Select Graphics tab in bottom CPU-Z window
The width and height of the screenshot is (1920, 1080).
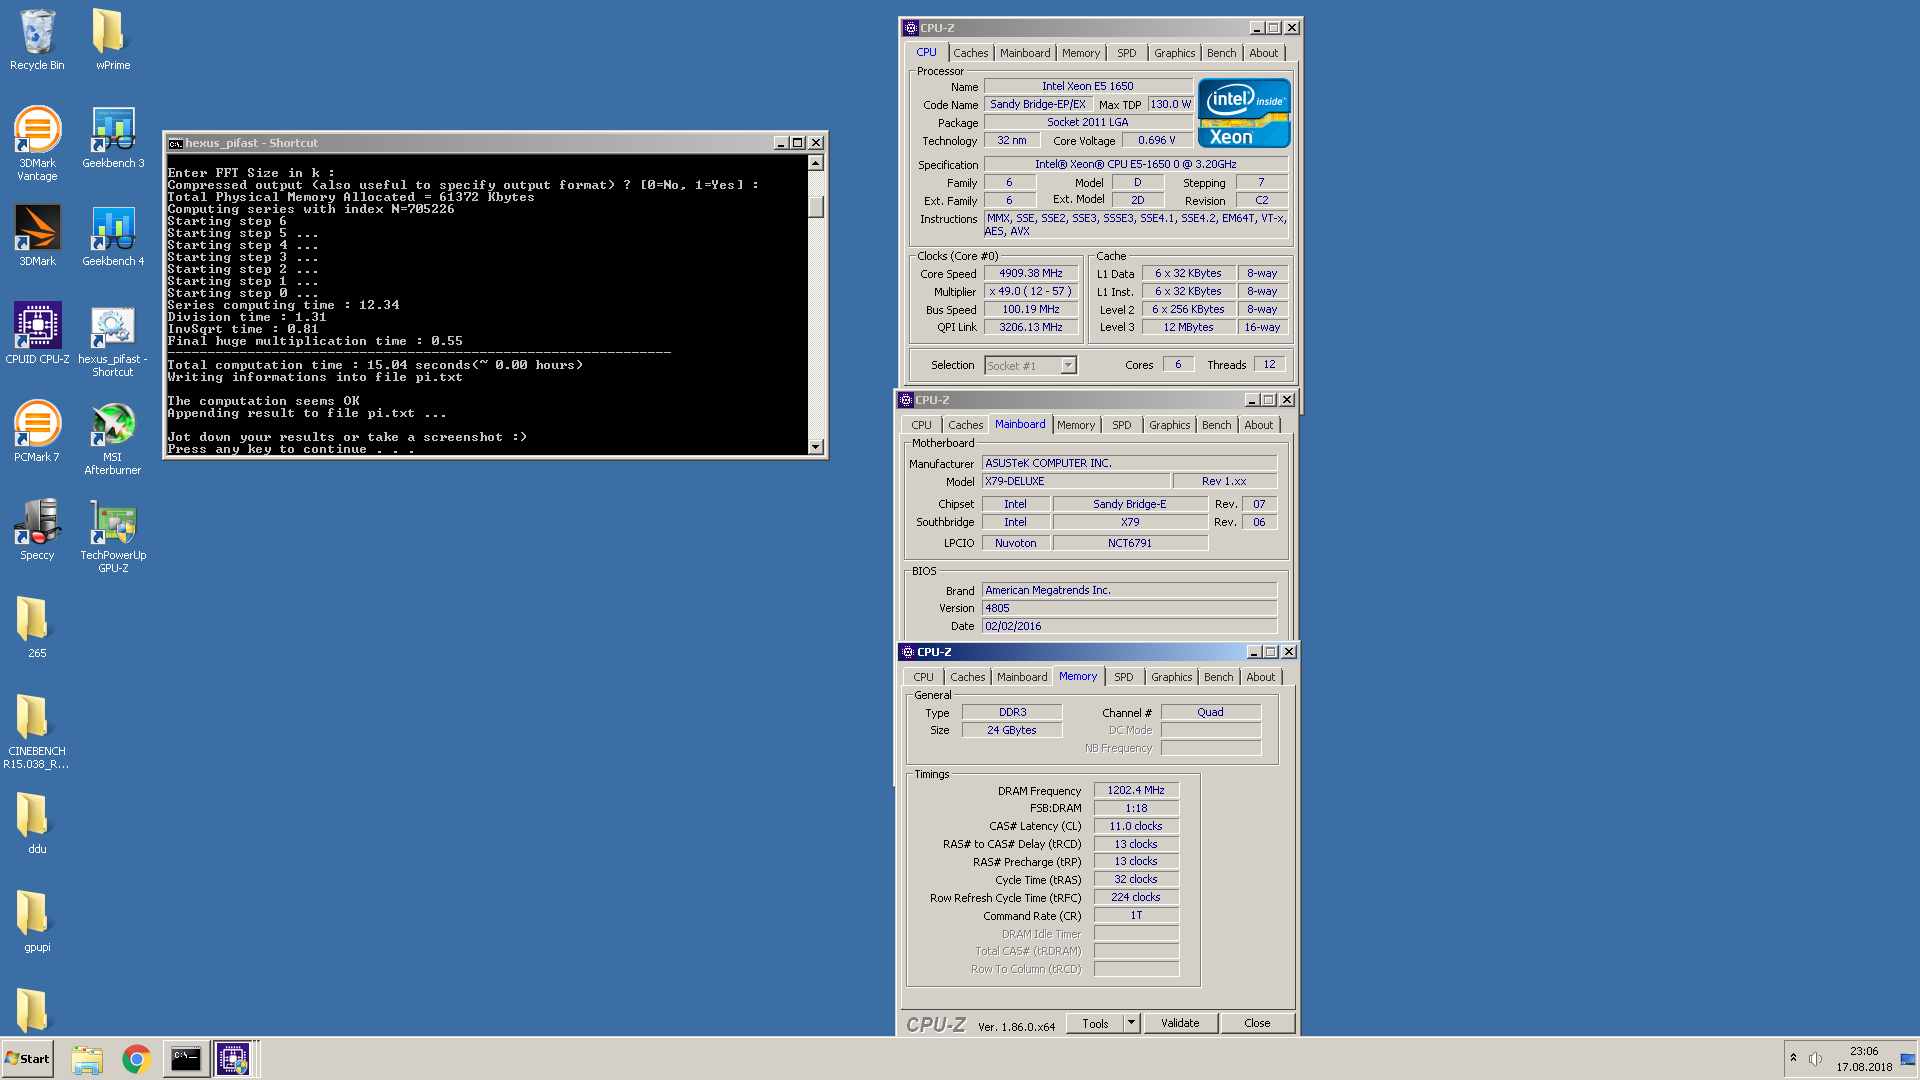tap(1171, 677)
